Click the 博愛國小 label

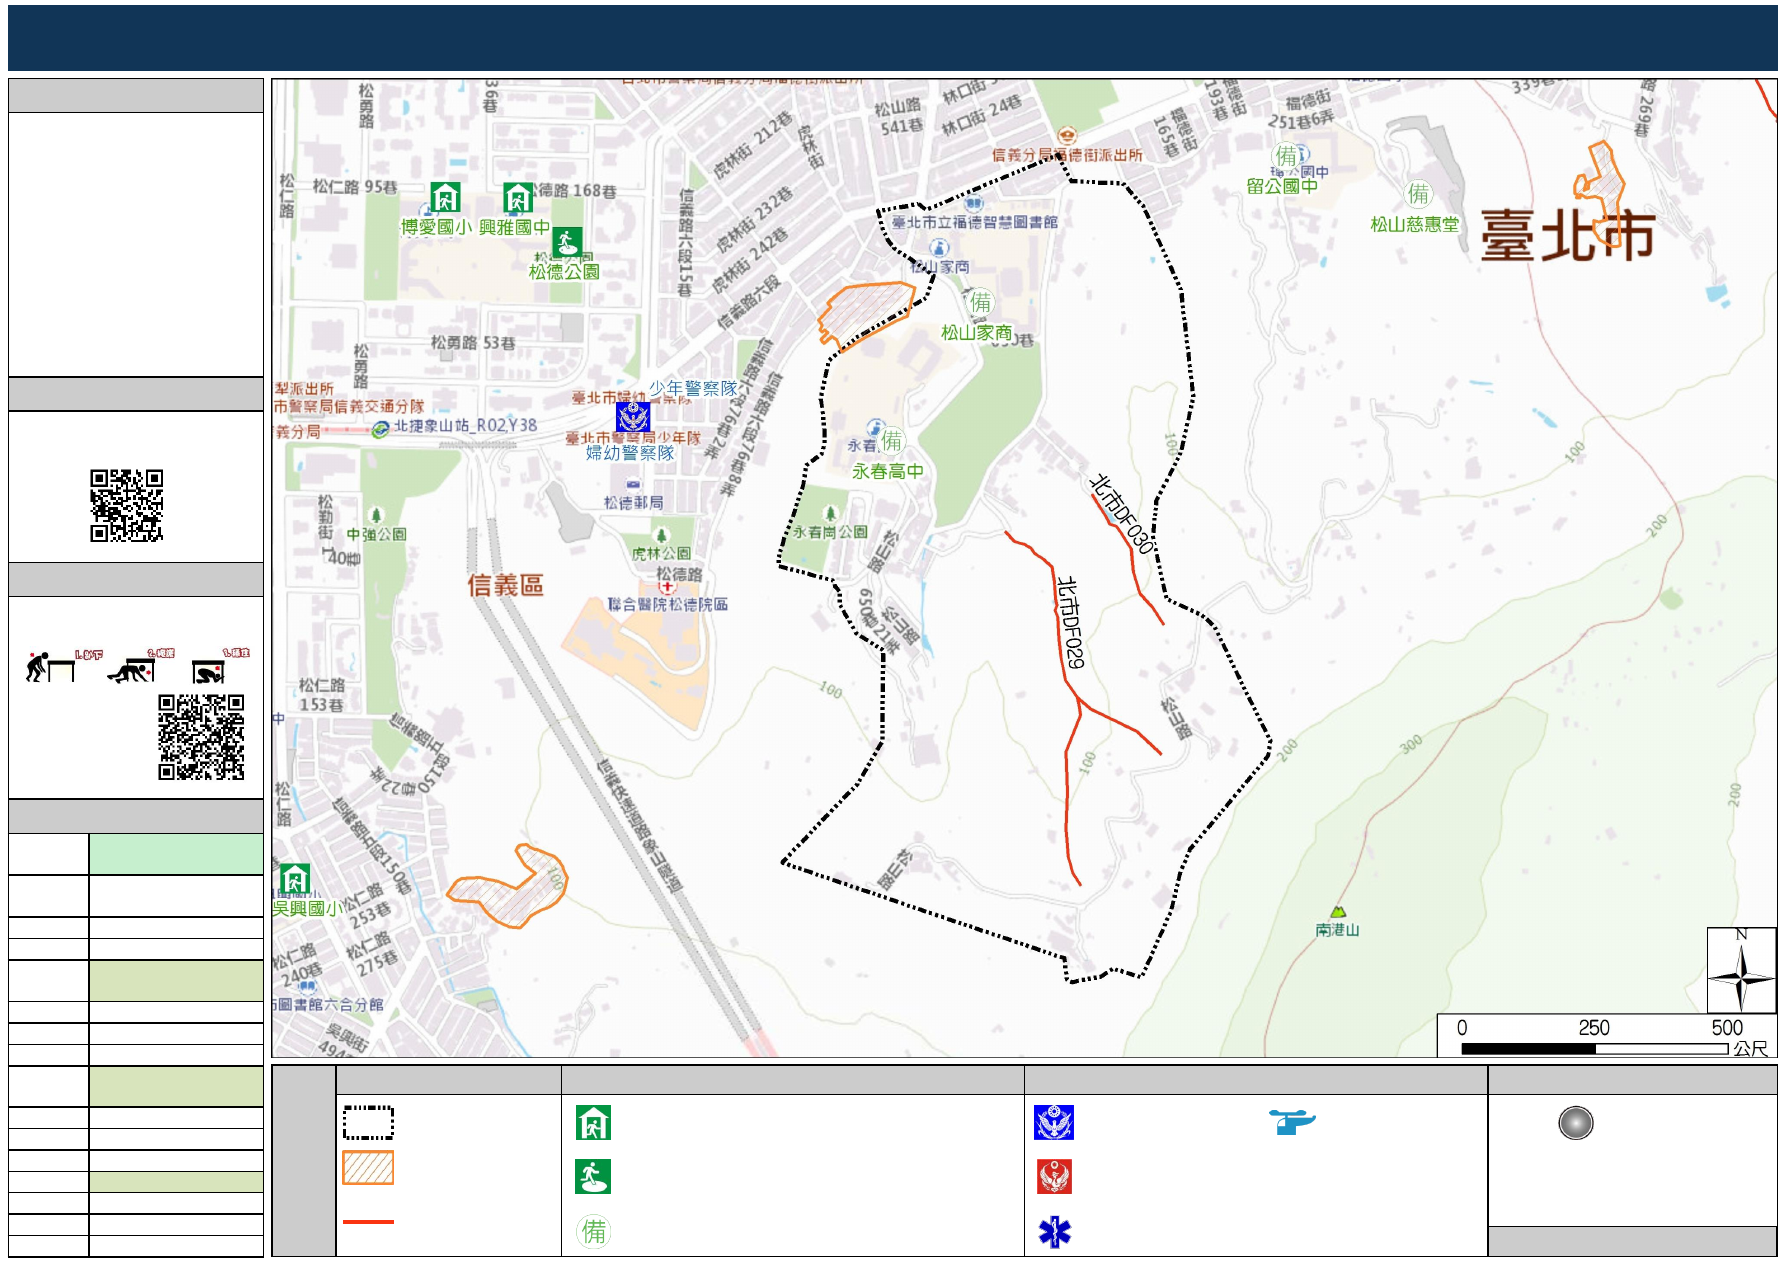point(436,227)
